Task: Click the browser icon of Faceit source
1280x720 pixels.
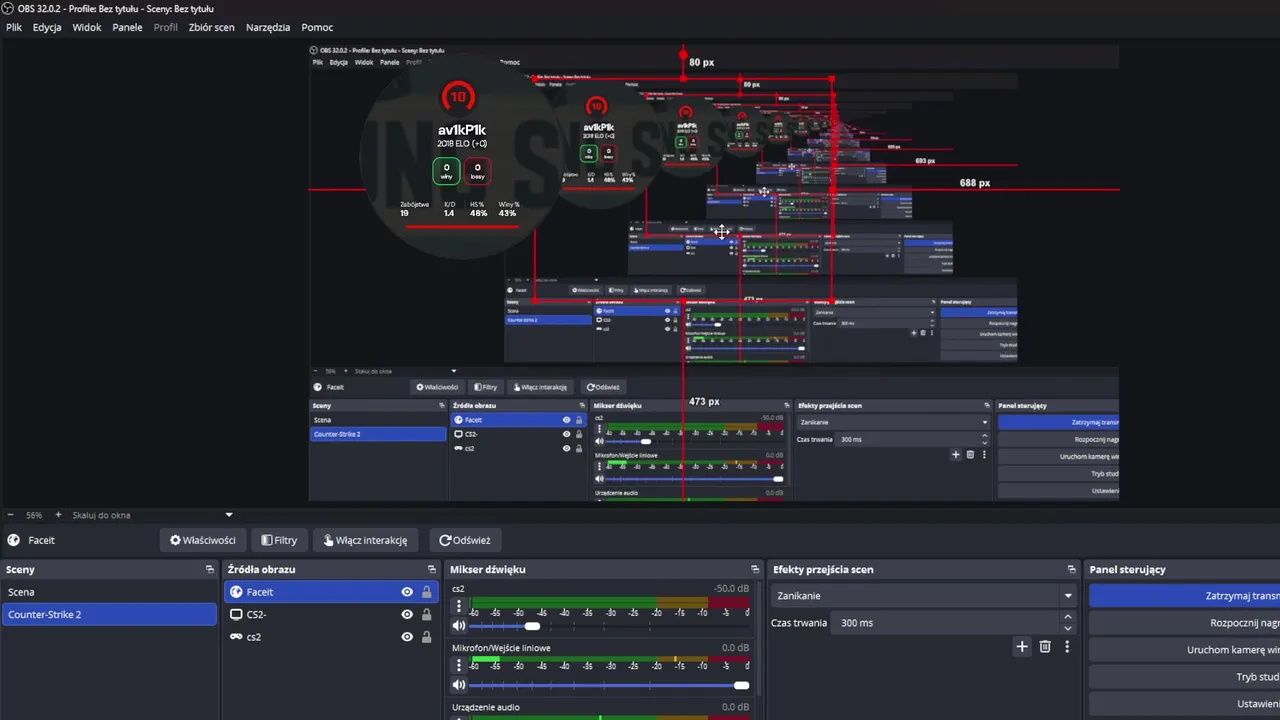Action: pyautogui.click(x=236, y=592)
